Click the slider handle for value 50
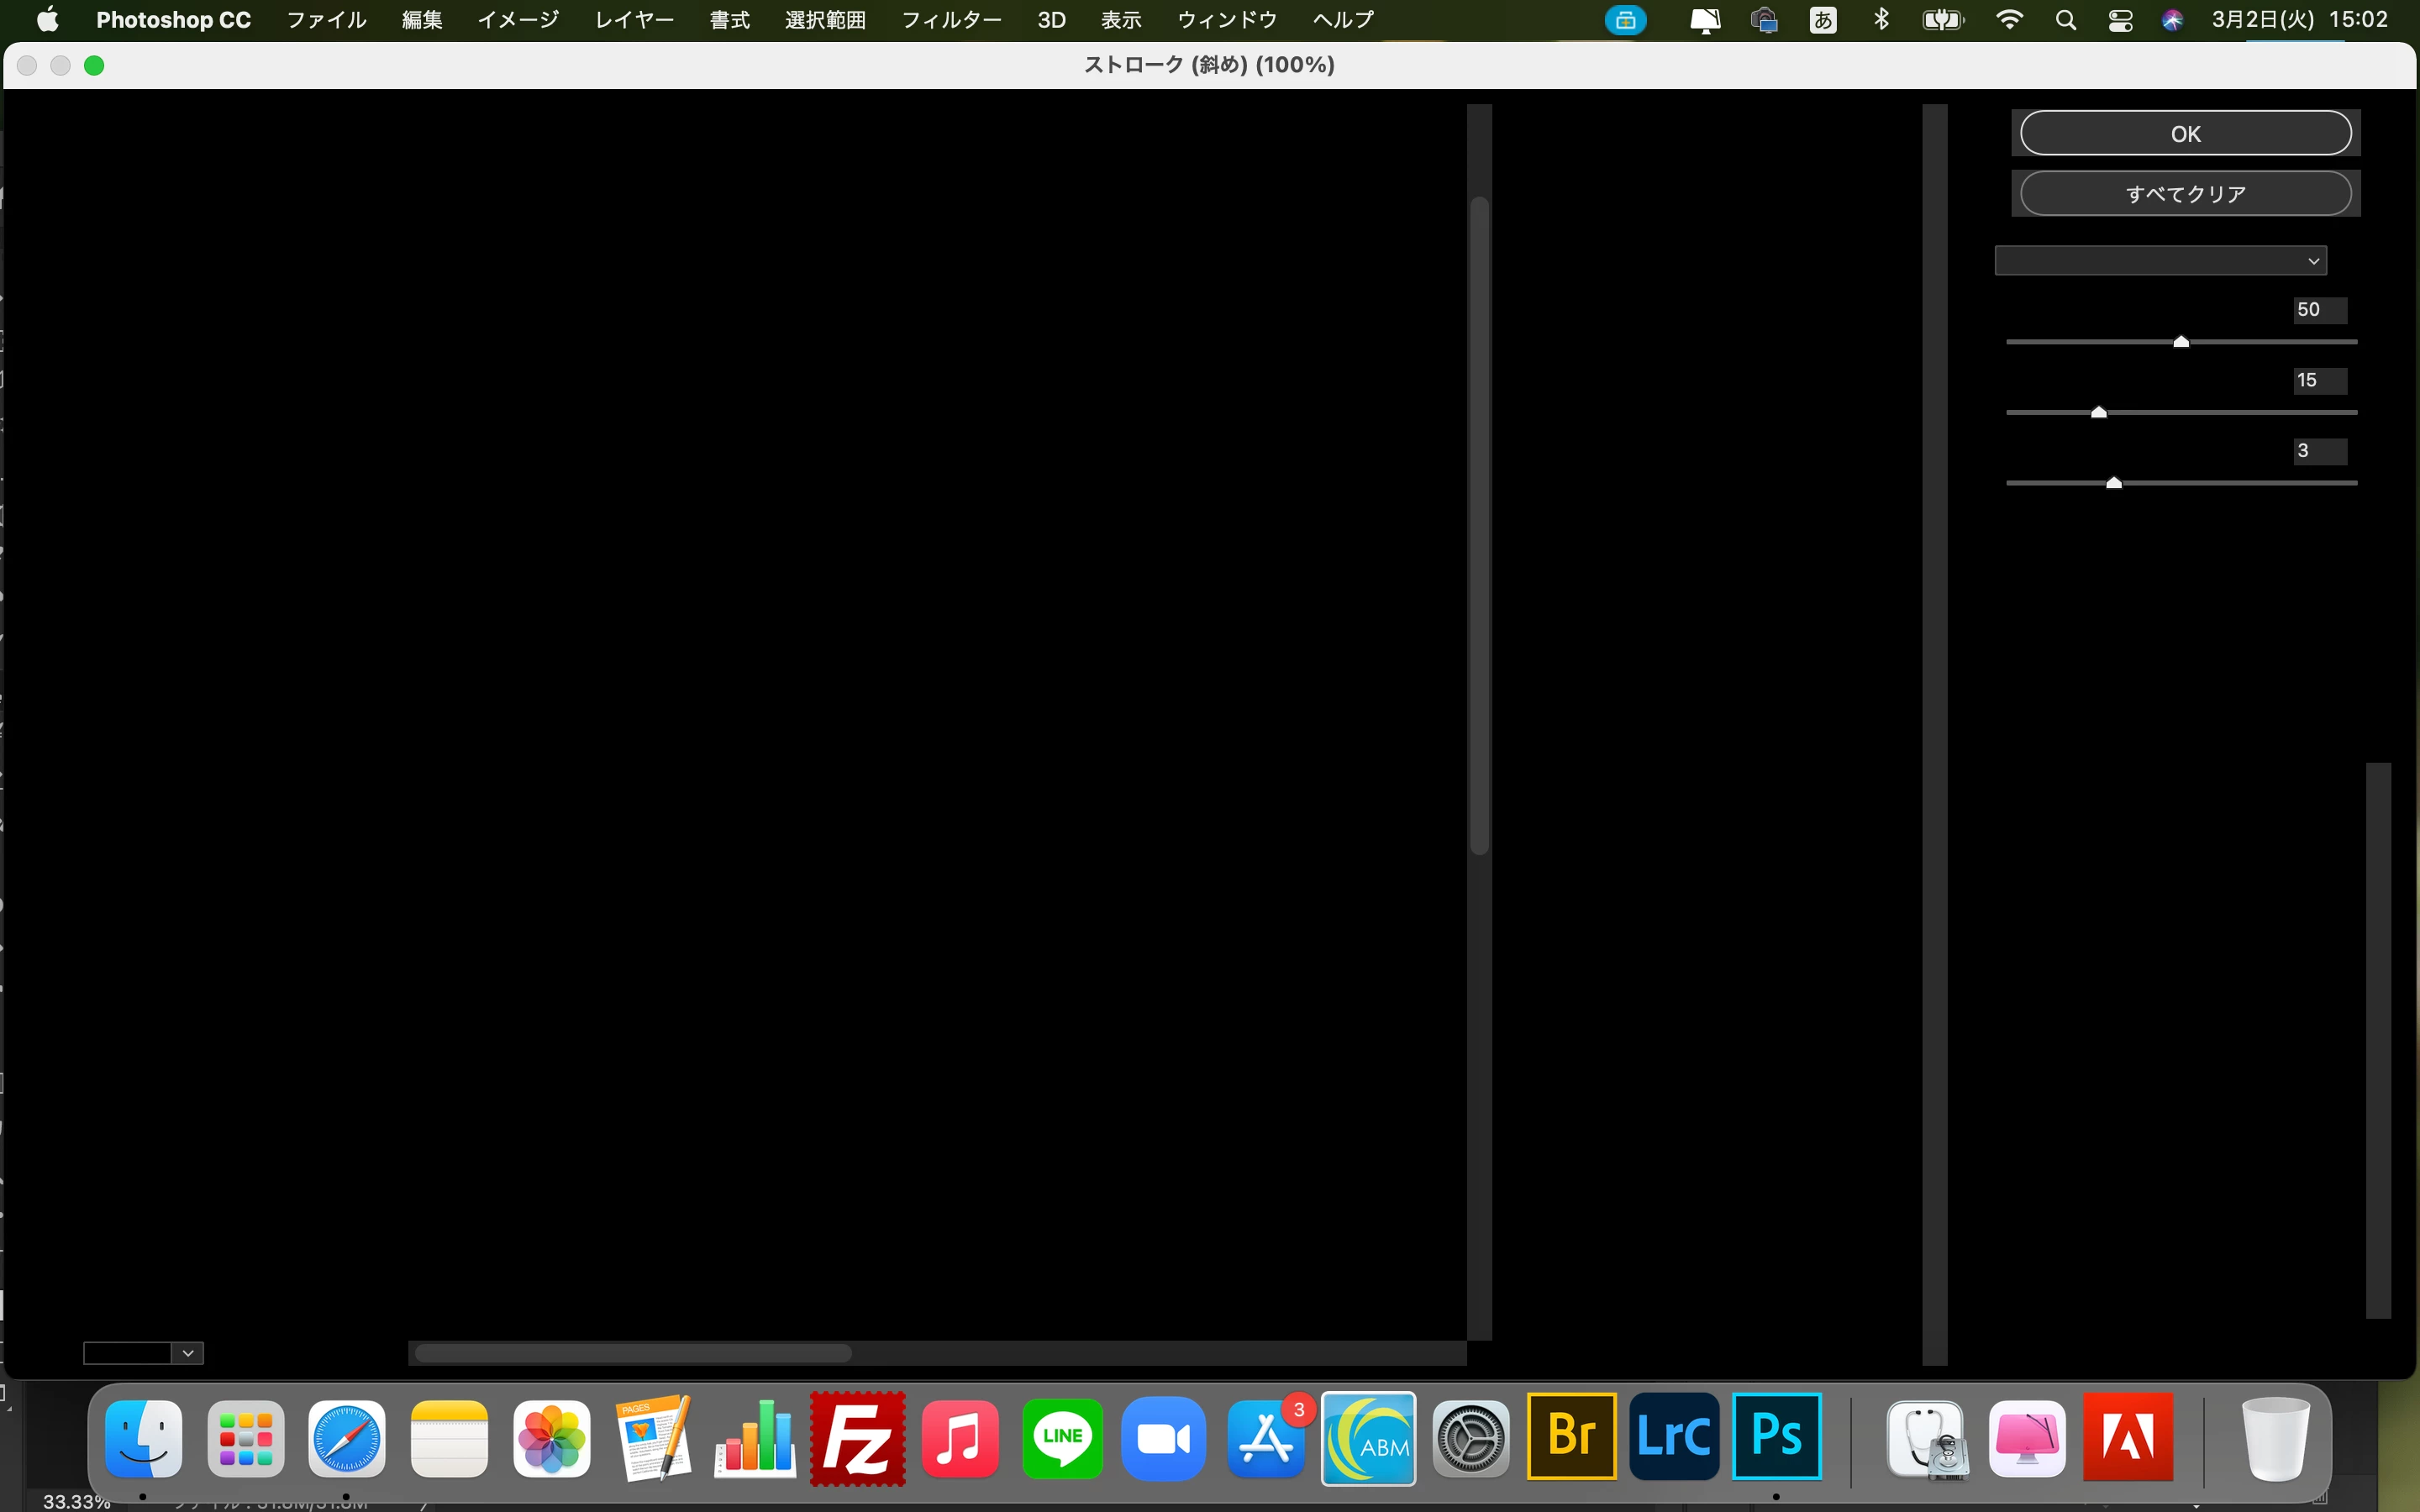This screenshot has height=1512, width=2420. [2181, 342]
